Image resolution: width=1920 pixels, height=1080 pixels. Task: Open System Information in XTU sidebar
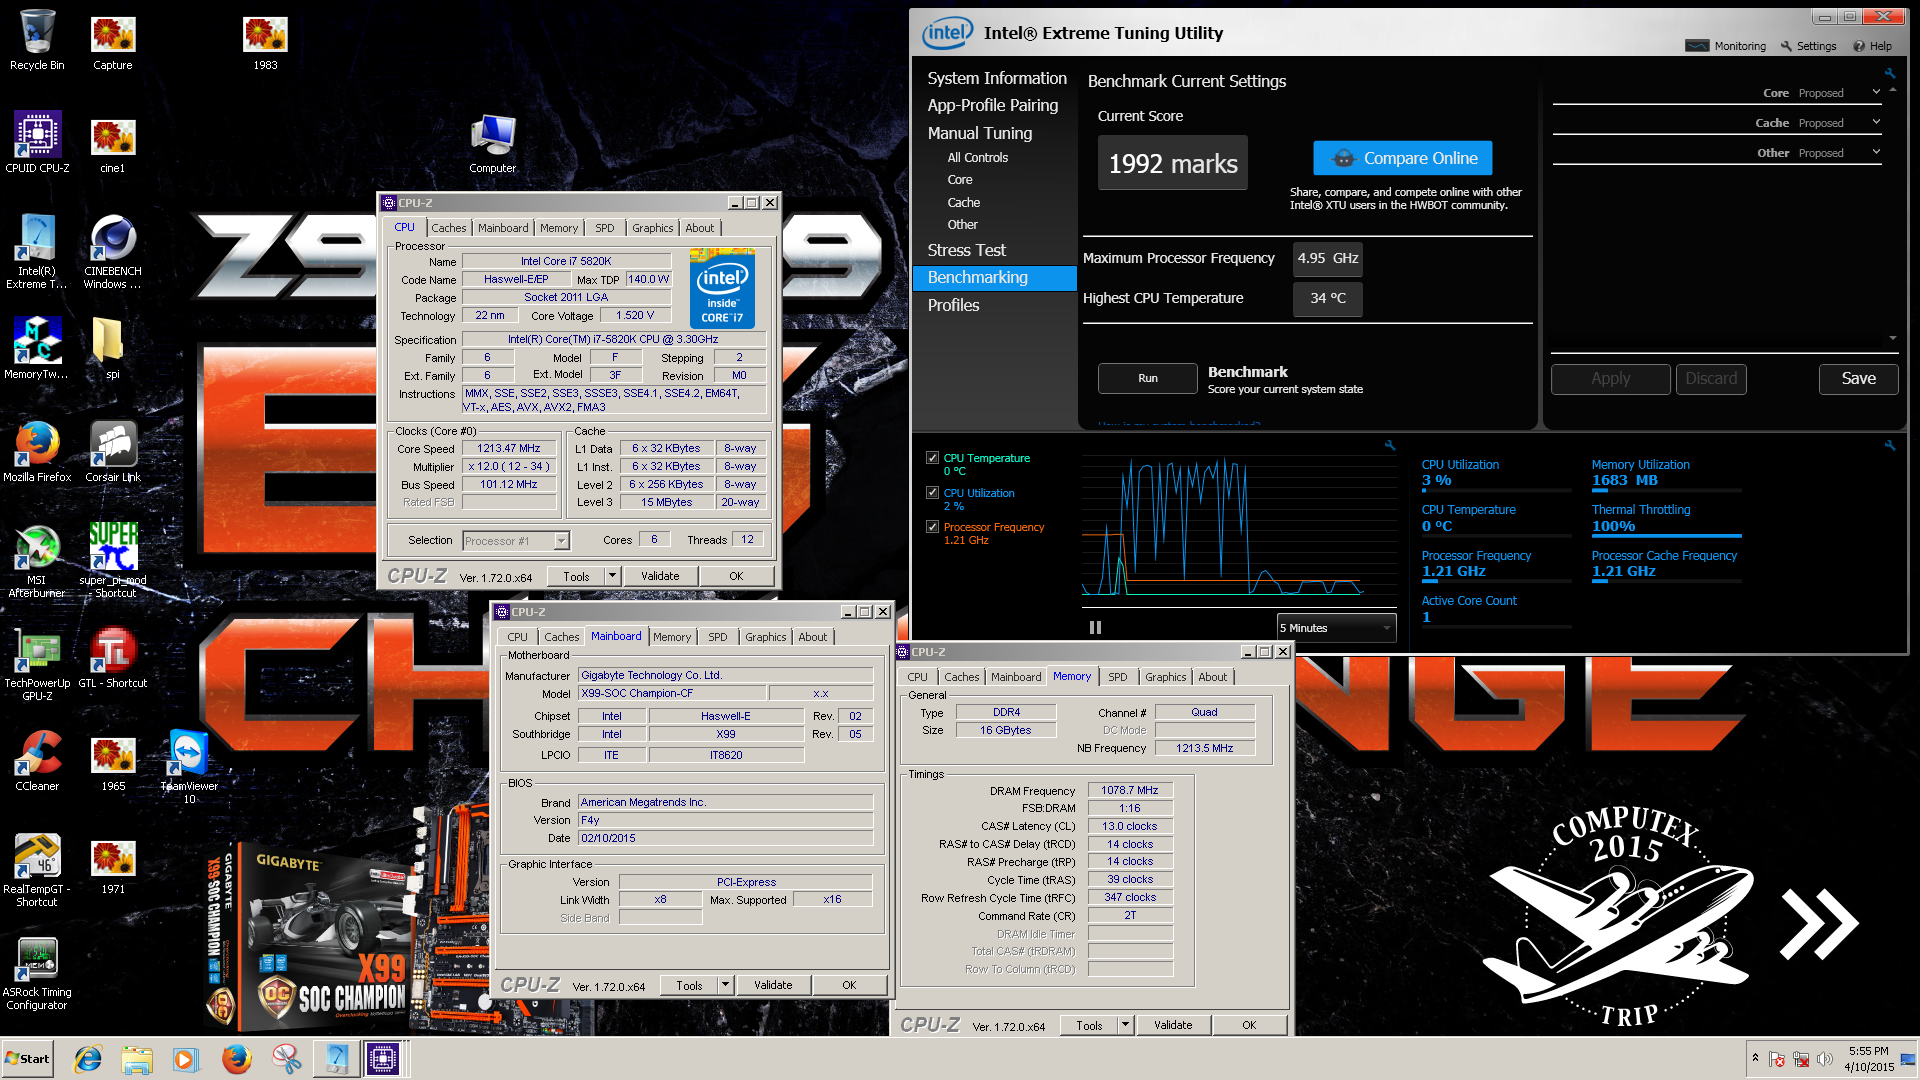tap(997, 78)
